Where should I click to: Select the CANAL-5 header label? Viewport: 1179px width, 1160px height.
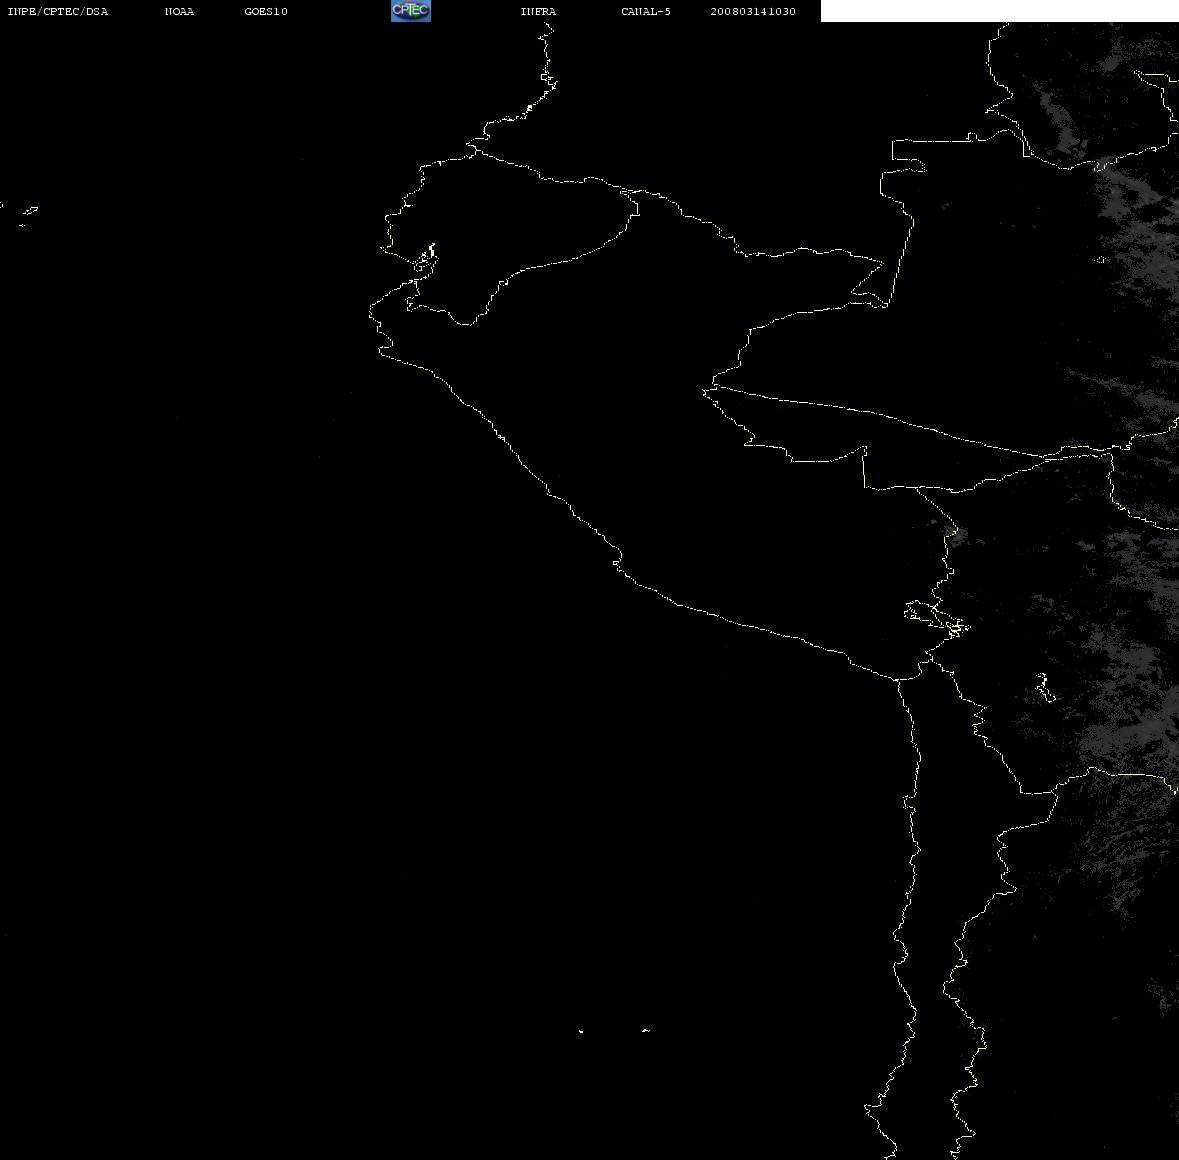(x=646, y=11)
